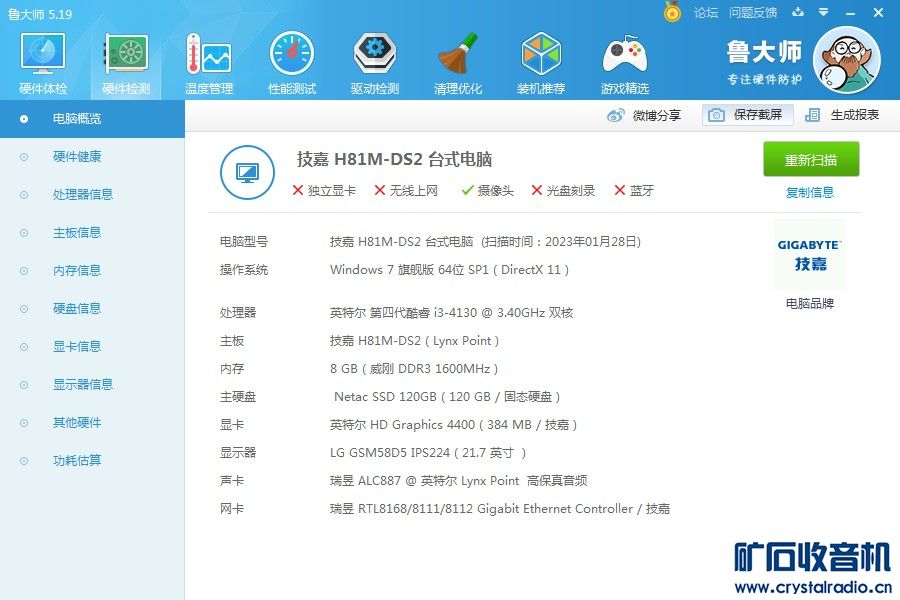Click the 蓝牙 status indicator
900x600 pixels.
(634, 191)
